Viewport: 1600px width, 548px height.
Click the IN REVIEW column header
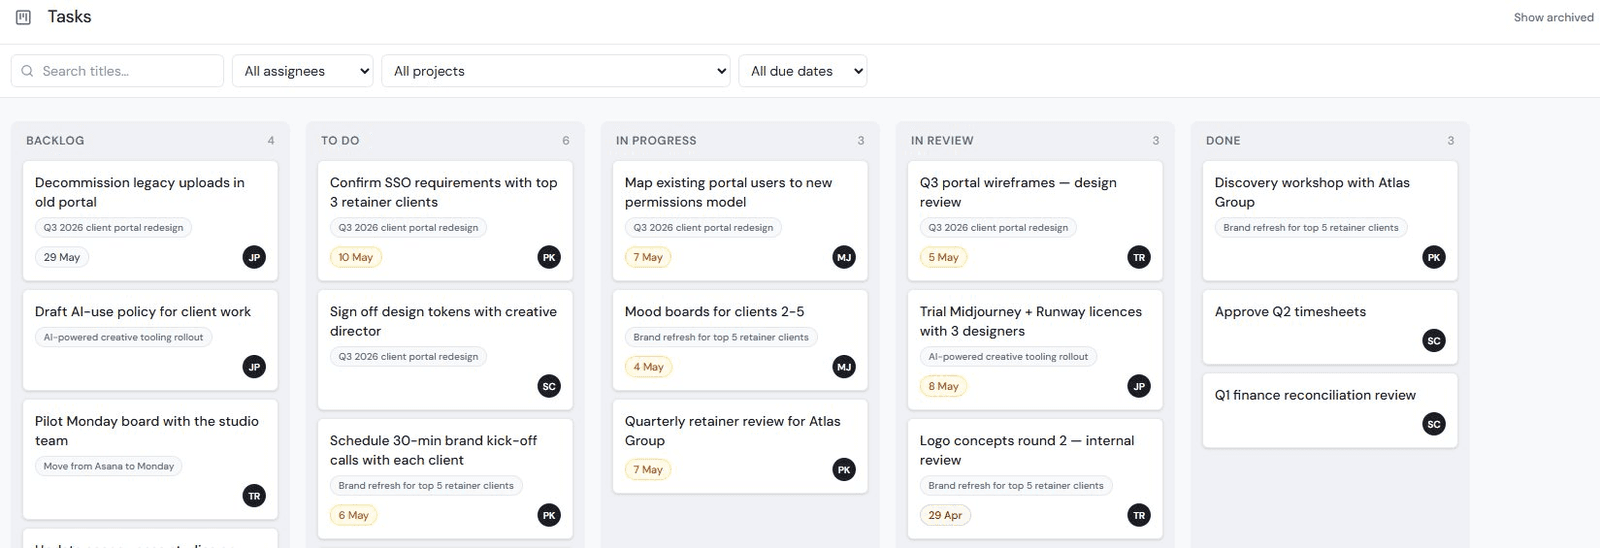coord(942,141)
